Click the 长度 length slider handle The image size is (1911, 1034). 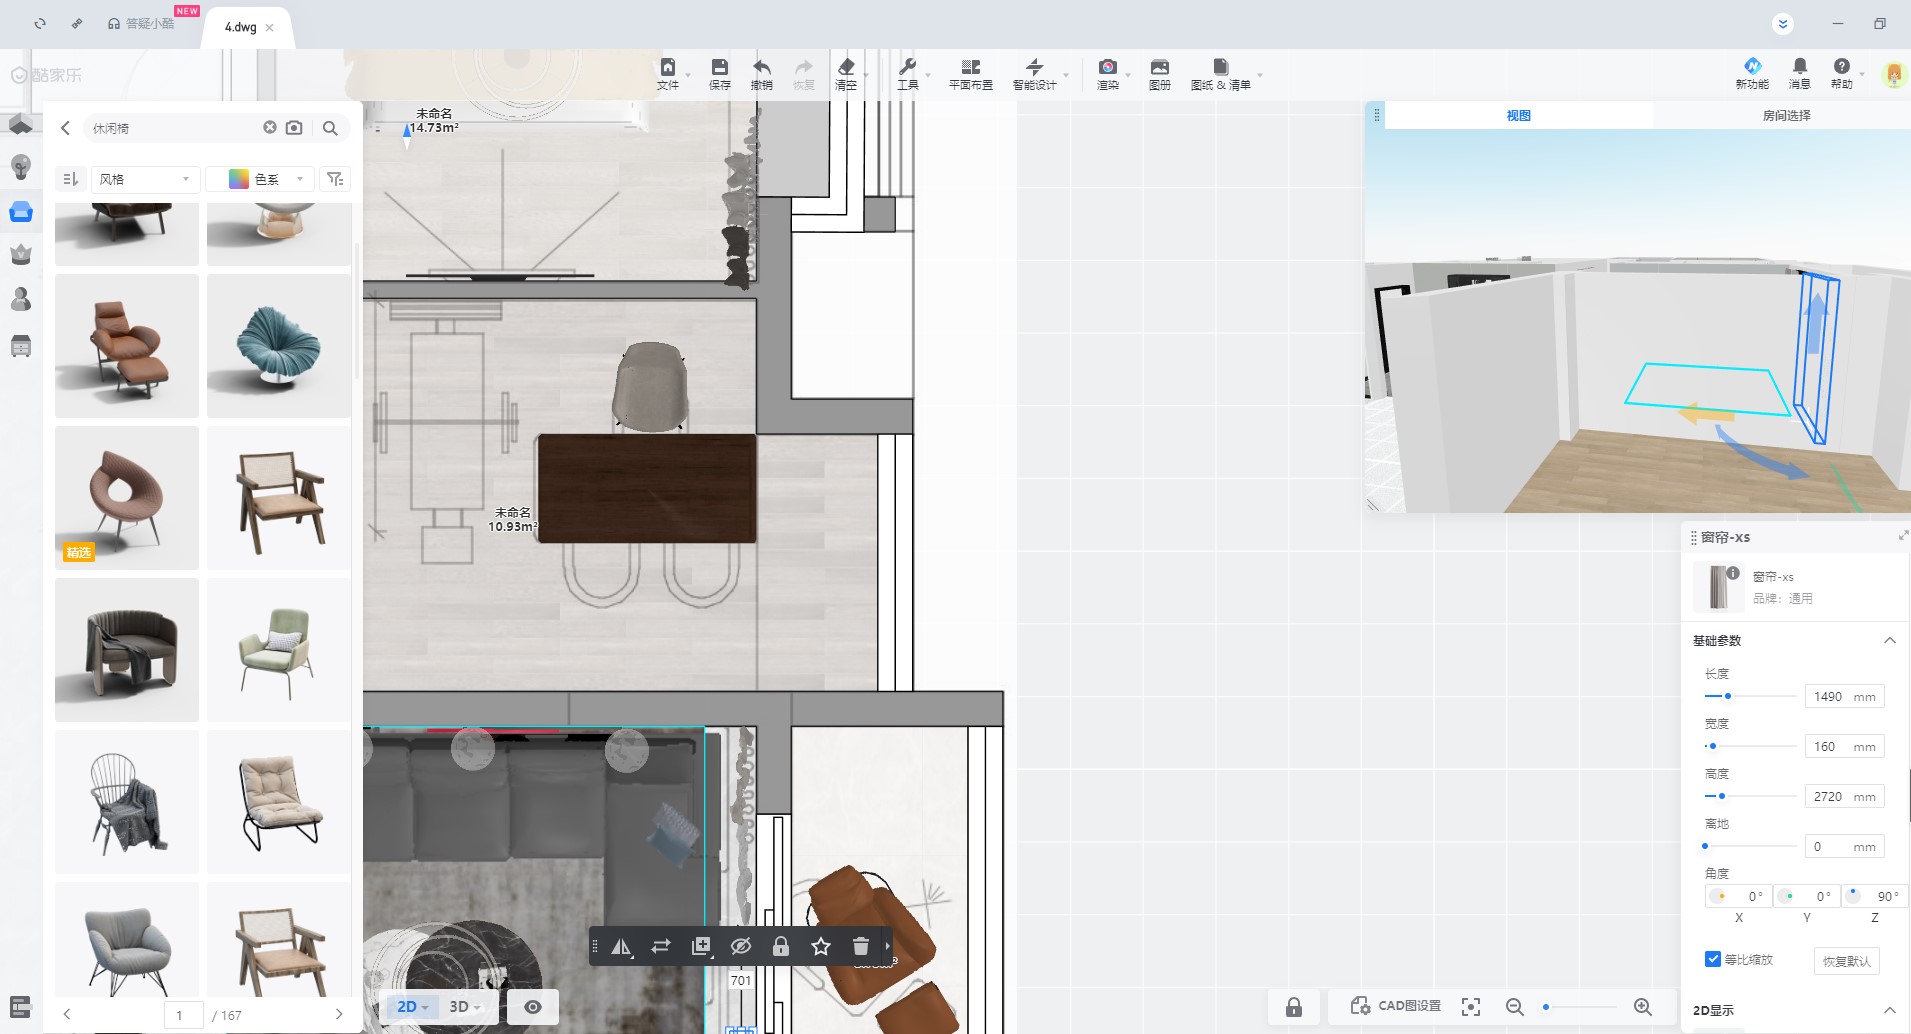click(1727, 696)
